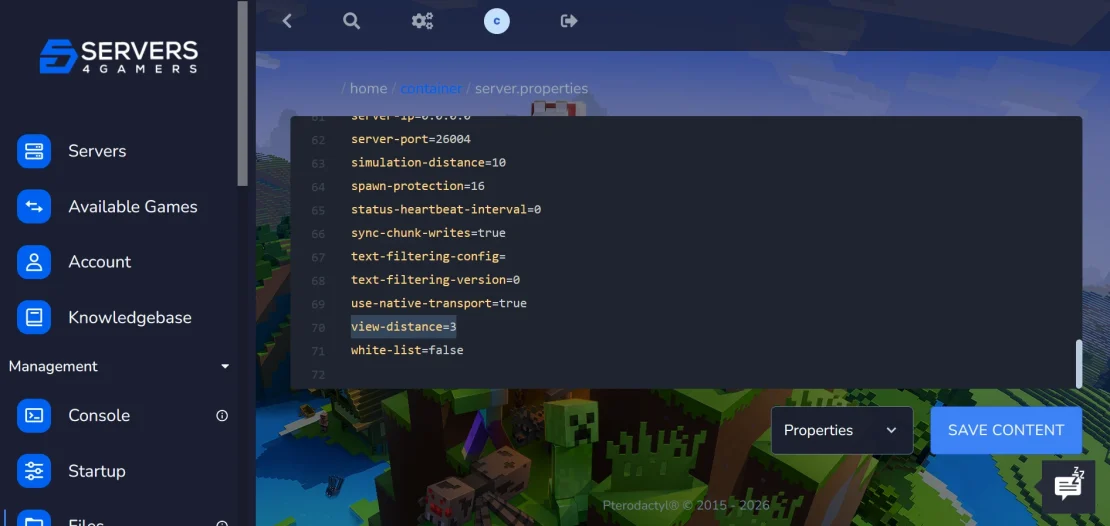Click the Available Games arrows icon

[x=34, y=207]
